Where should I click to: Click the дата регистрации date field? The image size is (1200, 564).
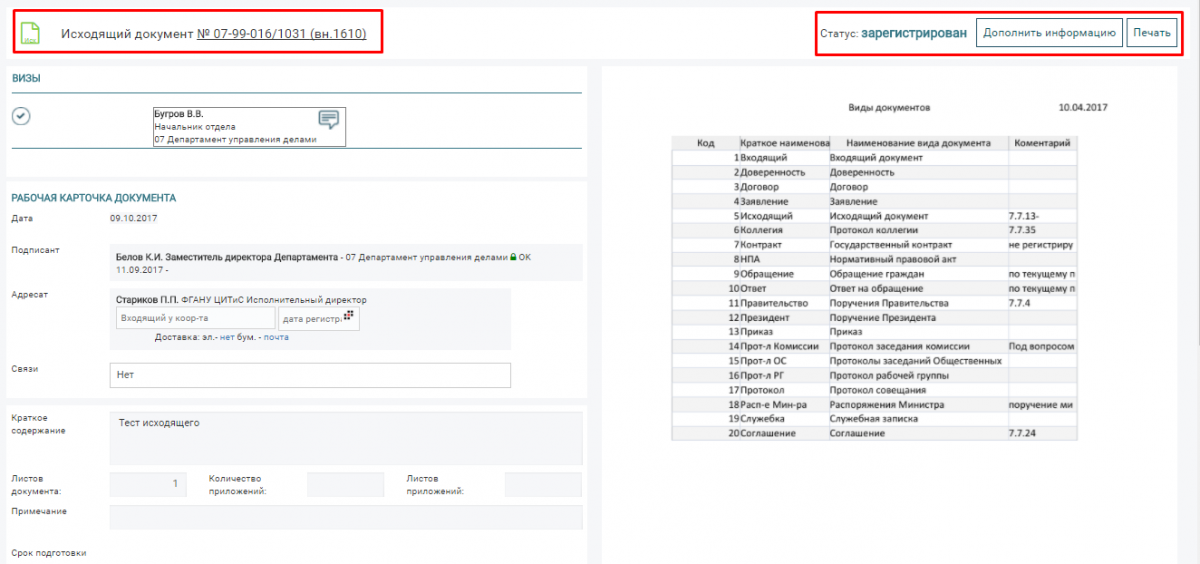click(x=310, y=318)
